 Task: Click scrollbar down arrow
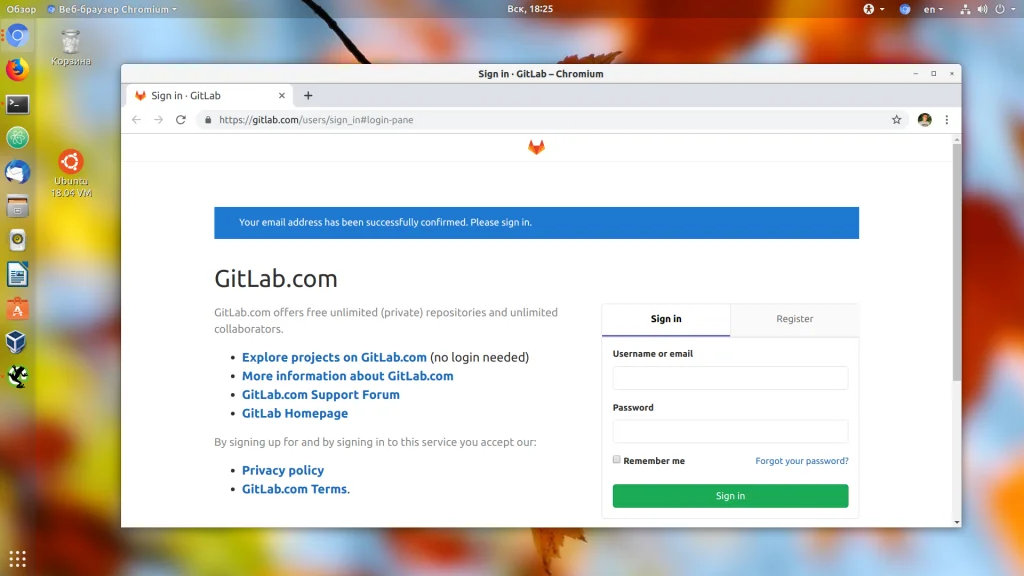(x=957, y=522)
